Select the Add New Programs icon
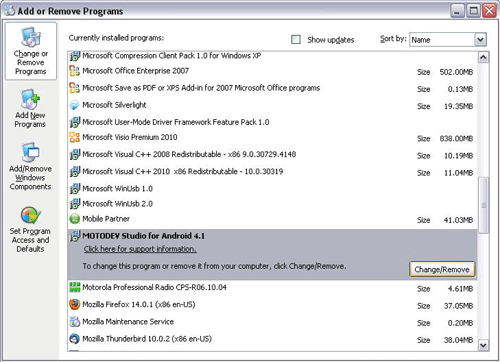500x362 pixels. 30,99
